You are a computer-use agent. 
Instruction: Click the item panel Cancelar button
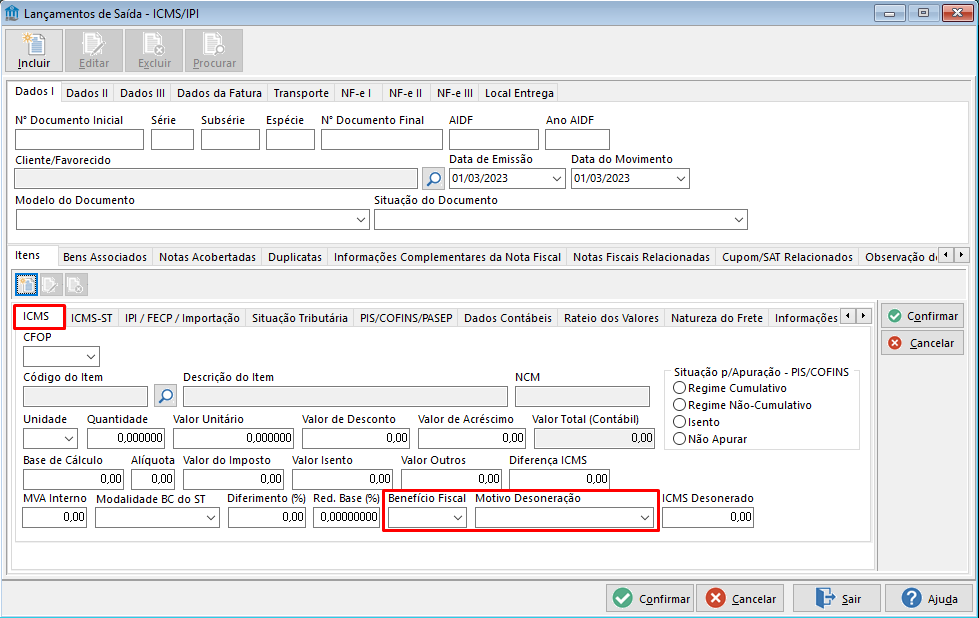pos(922,343)
